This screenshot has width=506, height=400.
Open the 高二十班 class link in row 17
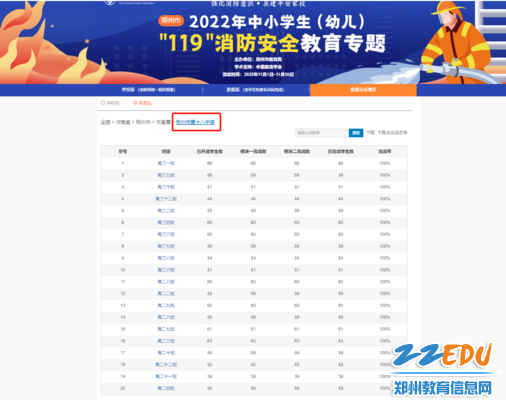166,353
